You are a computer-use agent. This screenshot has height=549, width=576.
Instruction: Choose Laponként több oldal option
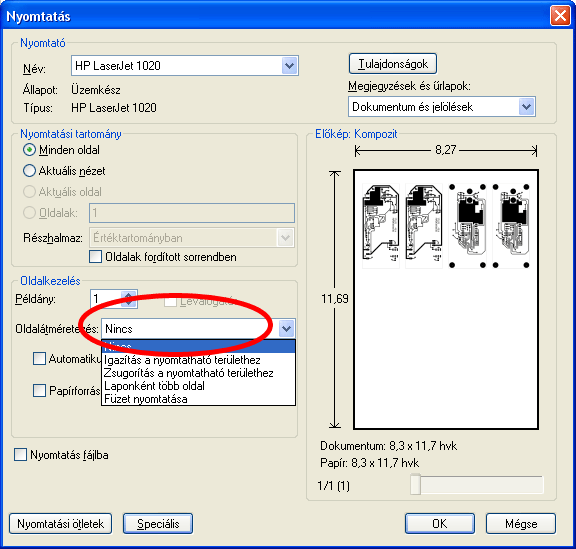[x=198, y=386]
